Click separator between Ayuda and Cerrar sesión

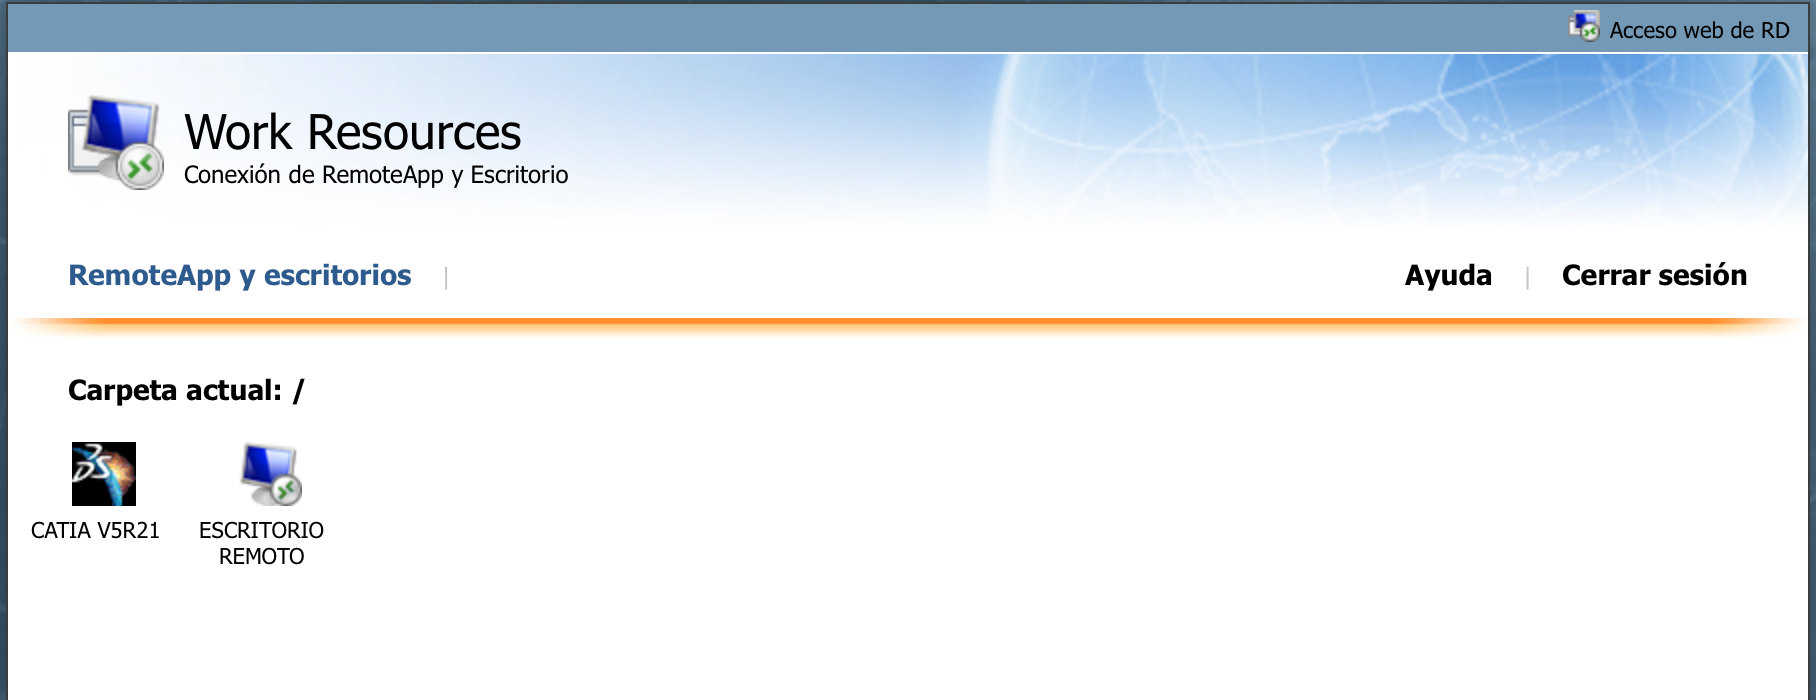[x=1527, y=277]
